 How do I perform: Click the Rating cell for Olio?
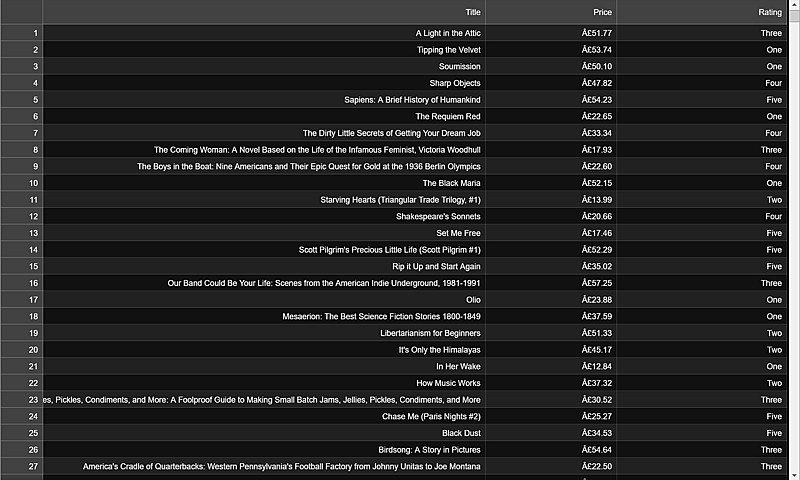point(702,300)
